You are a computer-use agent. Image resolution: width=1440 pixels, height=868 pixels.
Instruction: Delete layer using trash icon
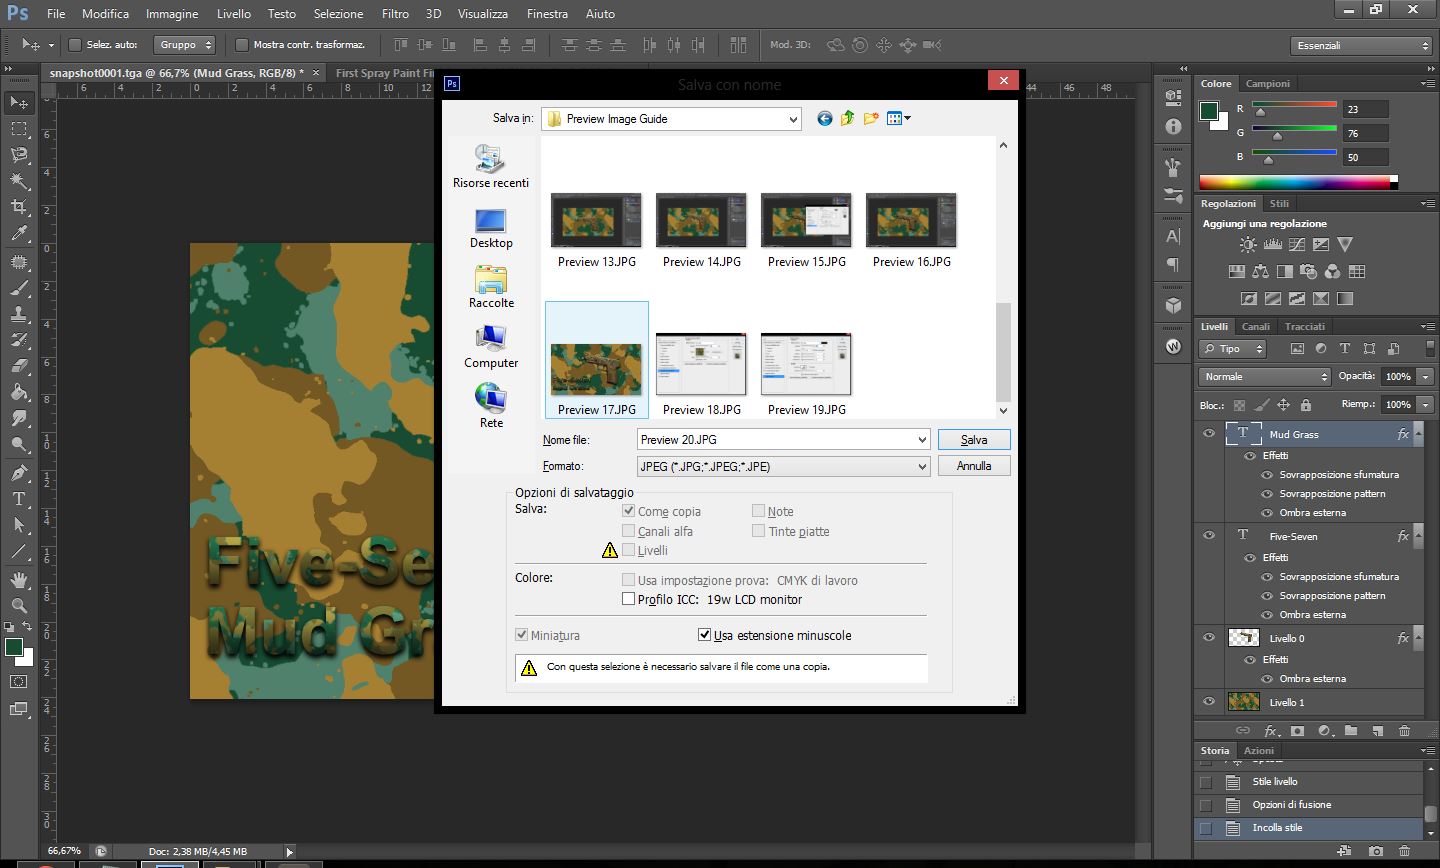1404,731
